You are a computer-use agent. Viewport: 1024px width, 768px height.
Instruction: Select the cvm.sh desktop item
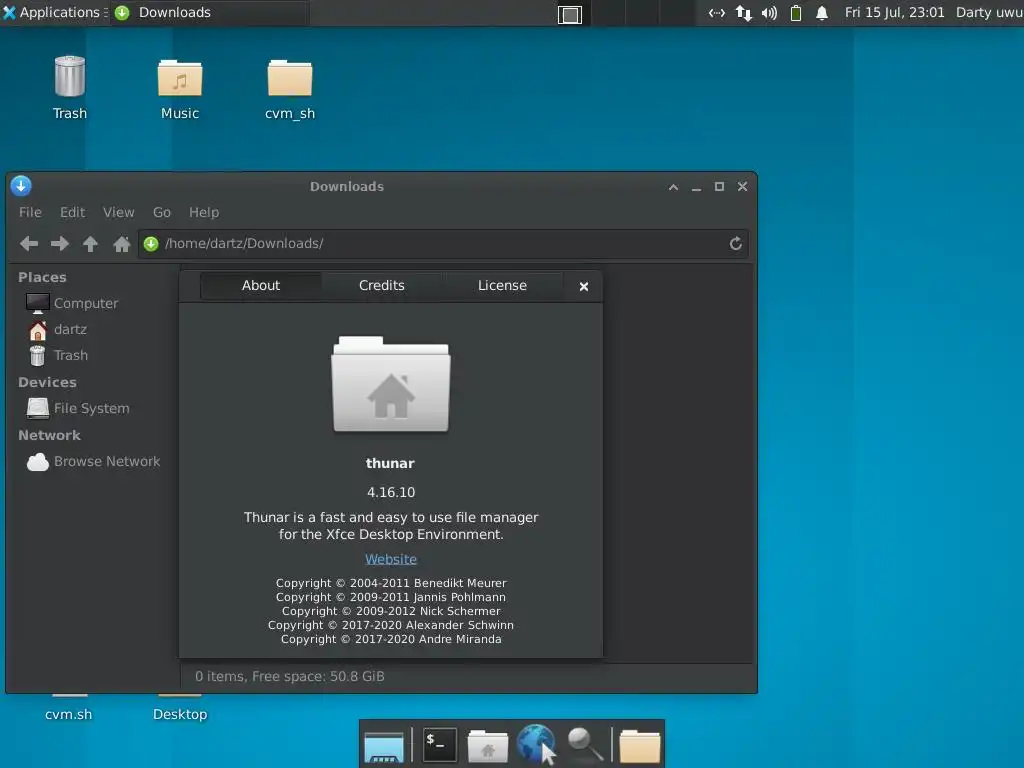(69, 714)
